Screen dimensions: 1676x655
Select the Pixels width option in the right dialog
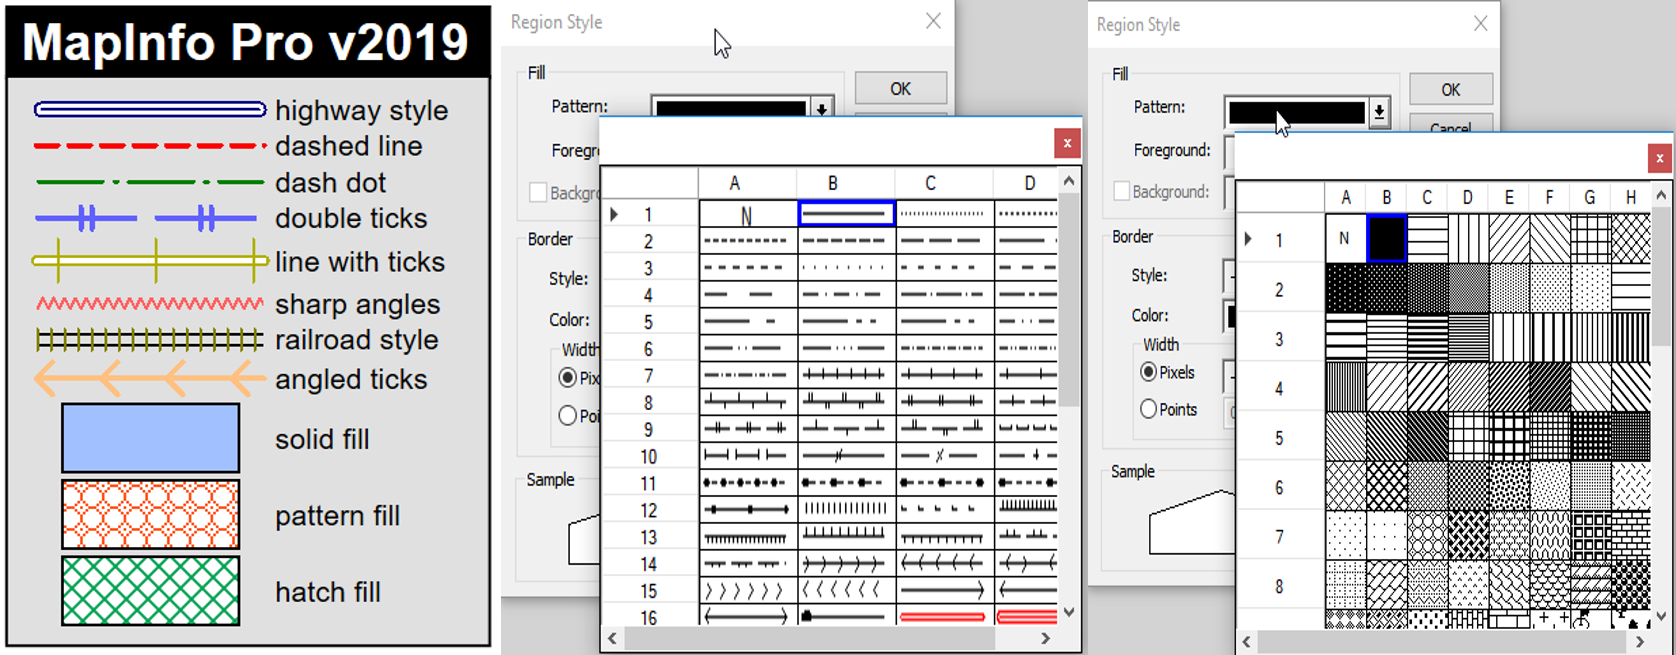[1149, 372]
